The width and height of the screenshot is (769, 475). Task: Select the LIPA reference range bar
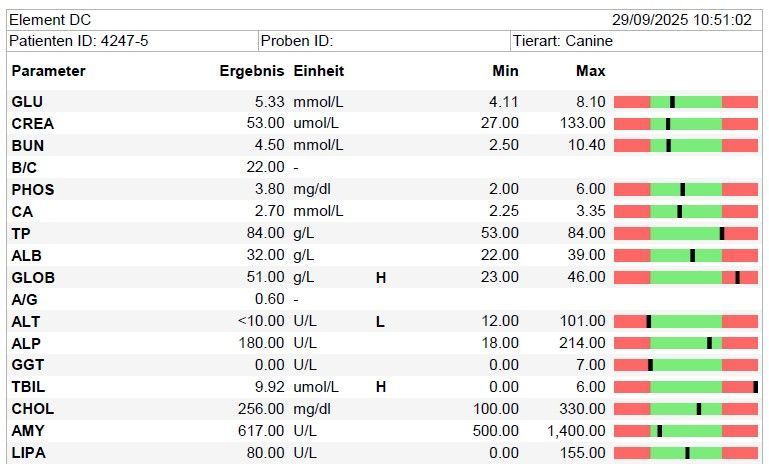pos(685,453)
